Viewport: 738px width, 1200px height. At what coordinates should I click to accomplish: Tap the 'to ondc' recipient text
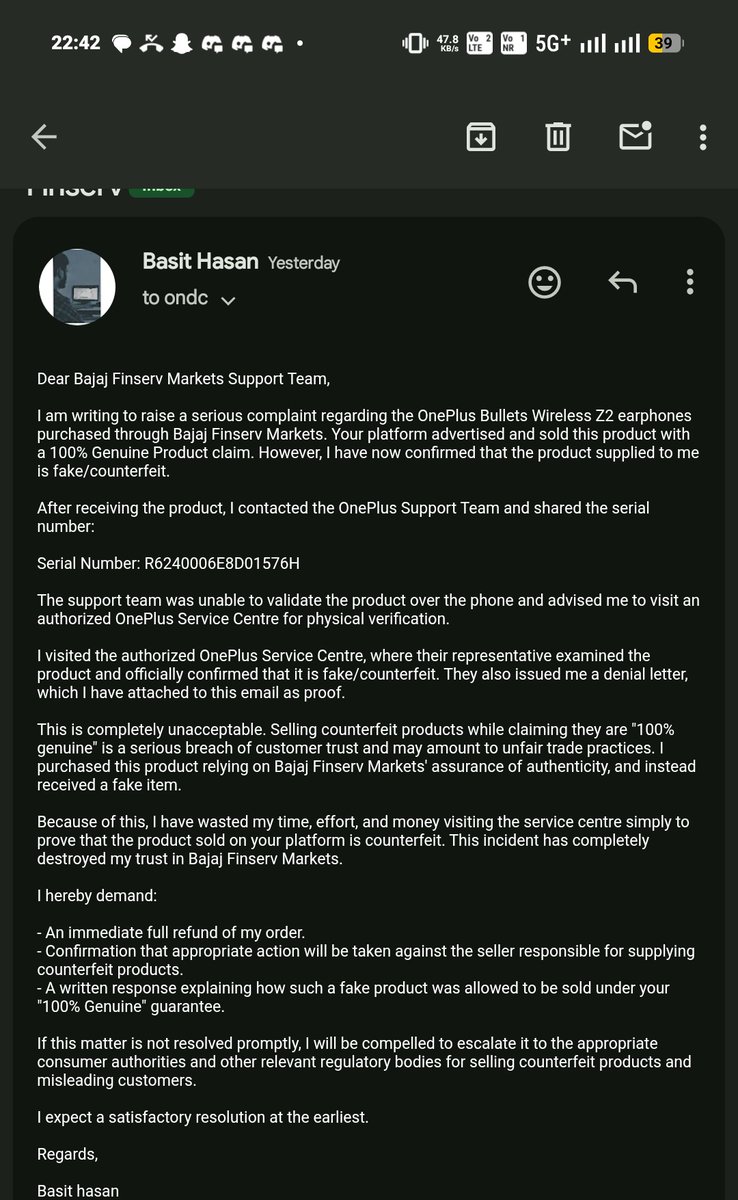(x=175, y=298)
